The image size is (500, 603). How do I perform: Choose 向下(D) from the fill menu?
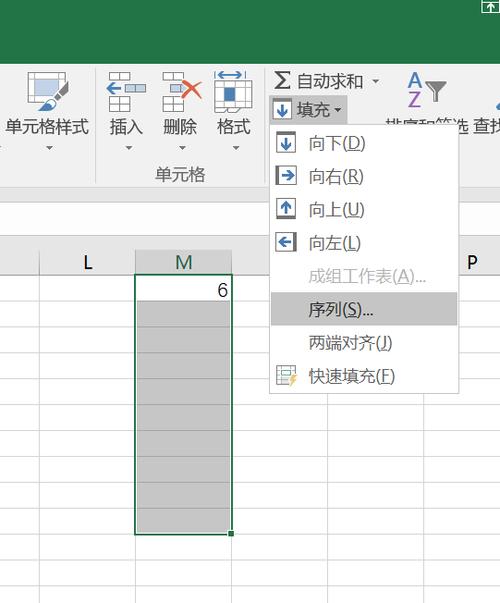point(364,143)
